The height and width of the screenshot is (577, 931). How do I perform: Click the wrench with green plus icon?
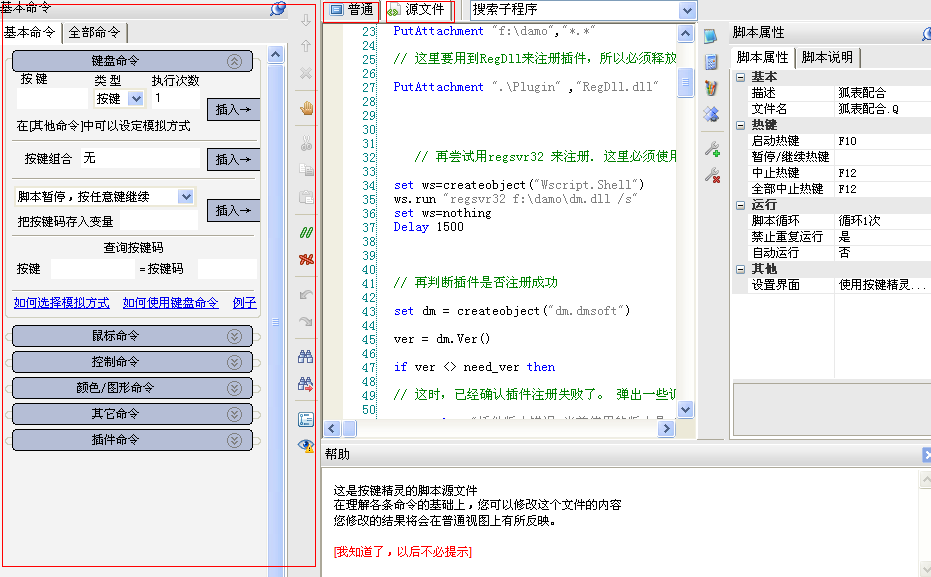point(712,150)
